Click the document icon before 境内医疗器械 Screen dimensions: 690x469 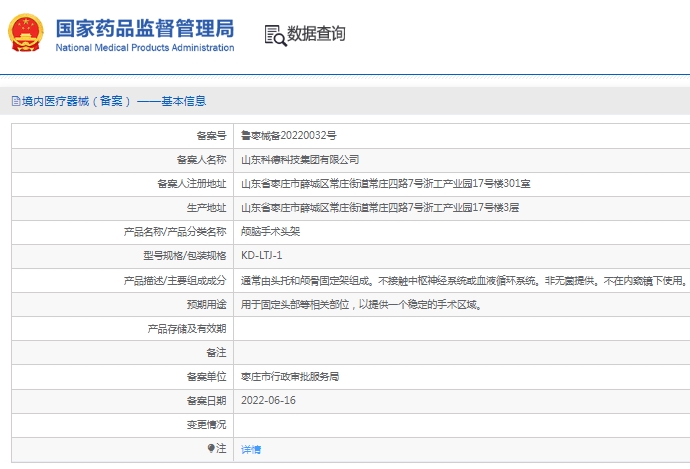pos(16,101)
